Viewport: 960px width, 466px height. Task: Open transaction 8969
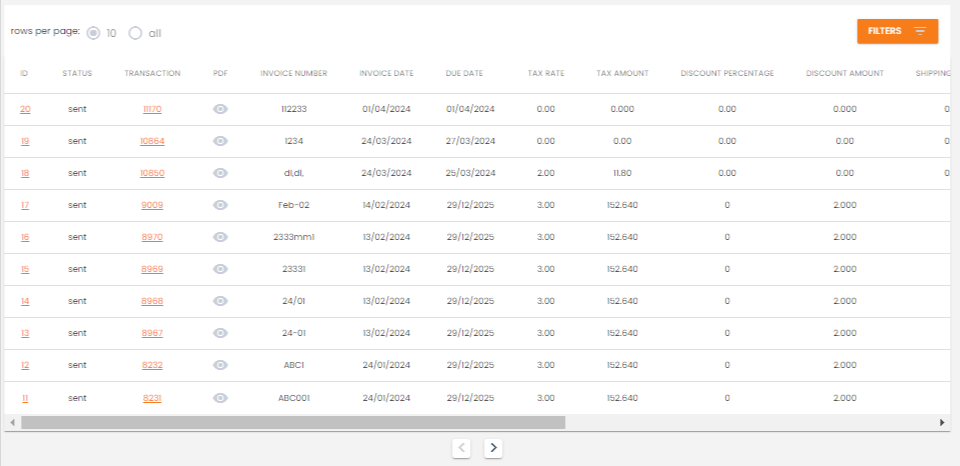pyautogui.click(x=152, y=269)
